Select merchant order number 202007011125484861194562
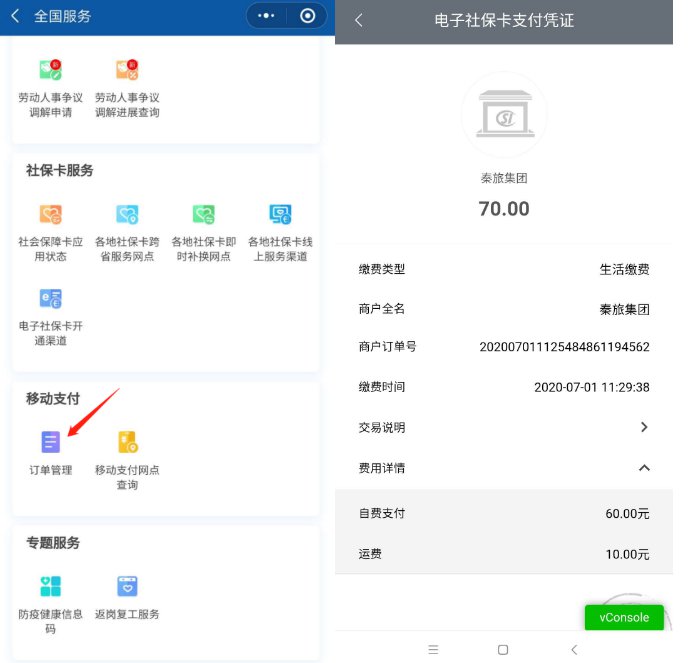The height and width of the screenshot is (663, 690). [564, 347]
